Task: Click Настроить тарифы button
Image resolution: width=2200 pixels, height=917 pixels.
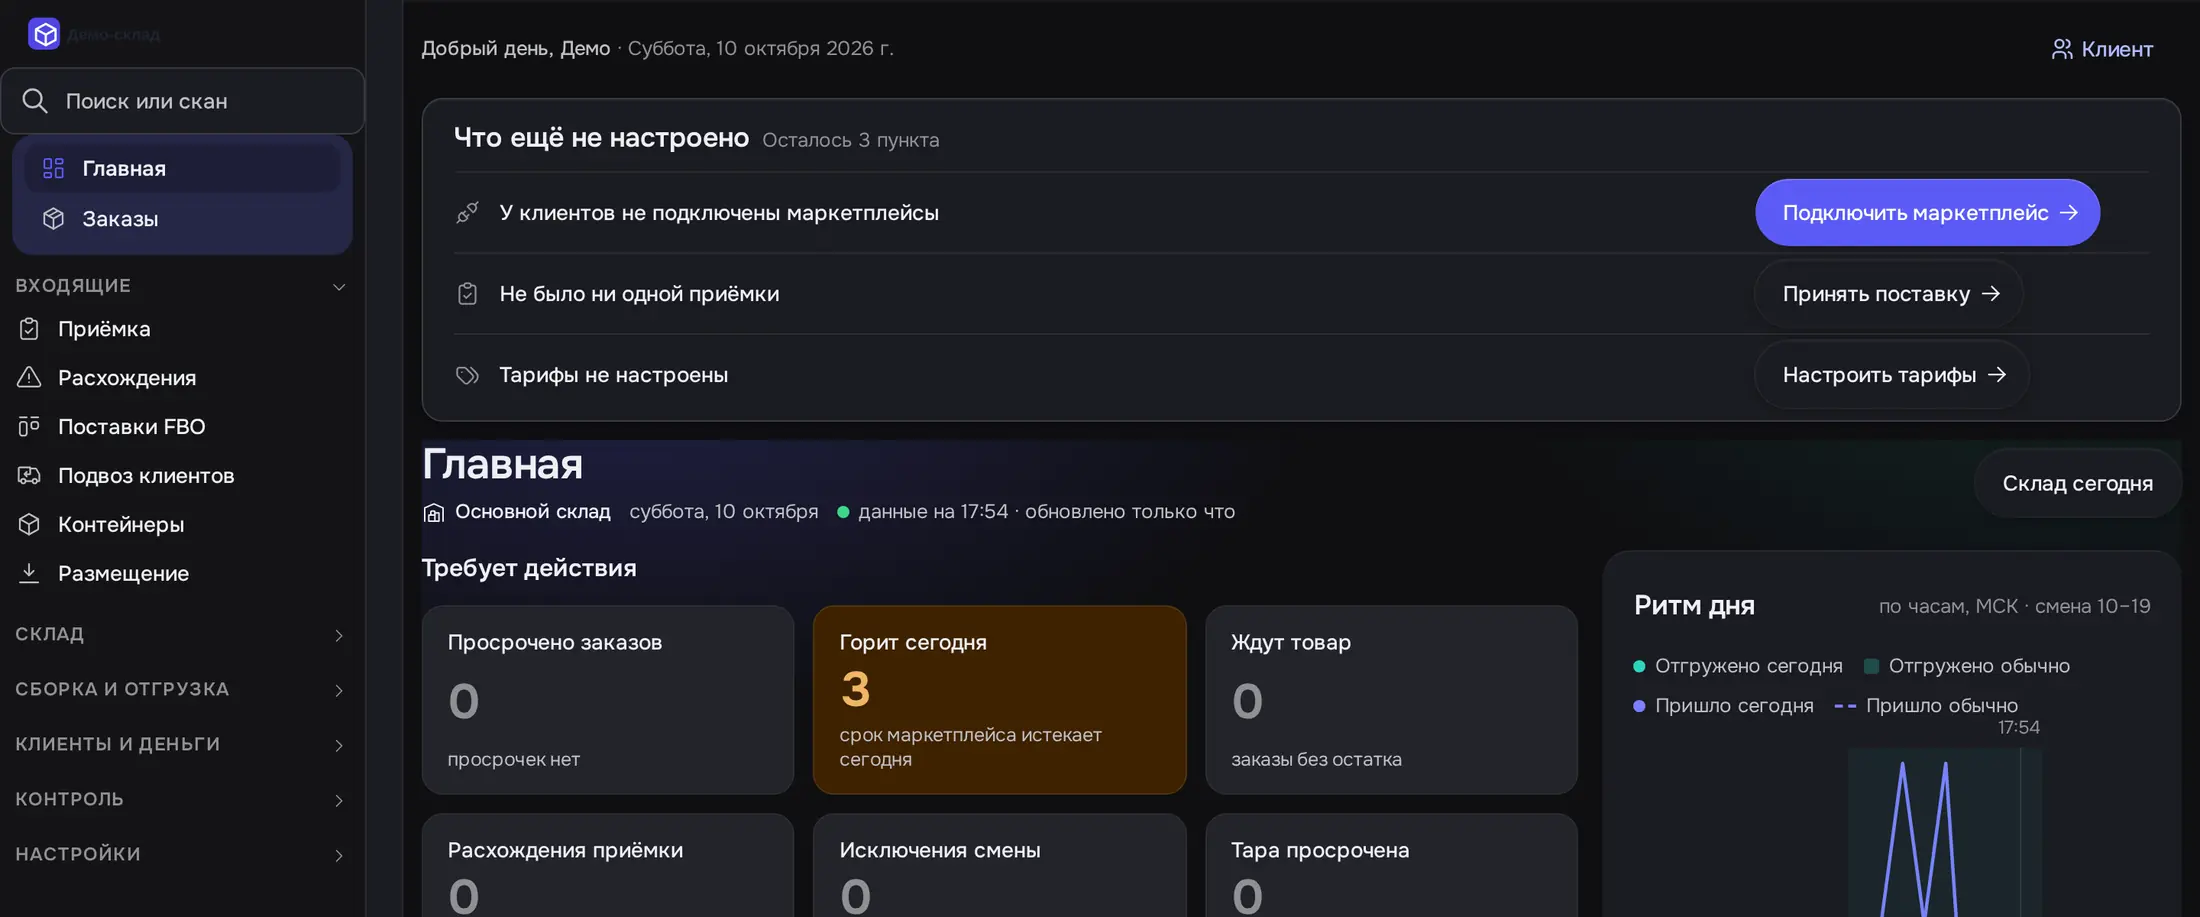Action: pyautogui.click(x=1892, y=374)
